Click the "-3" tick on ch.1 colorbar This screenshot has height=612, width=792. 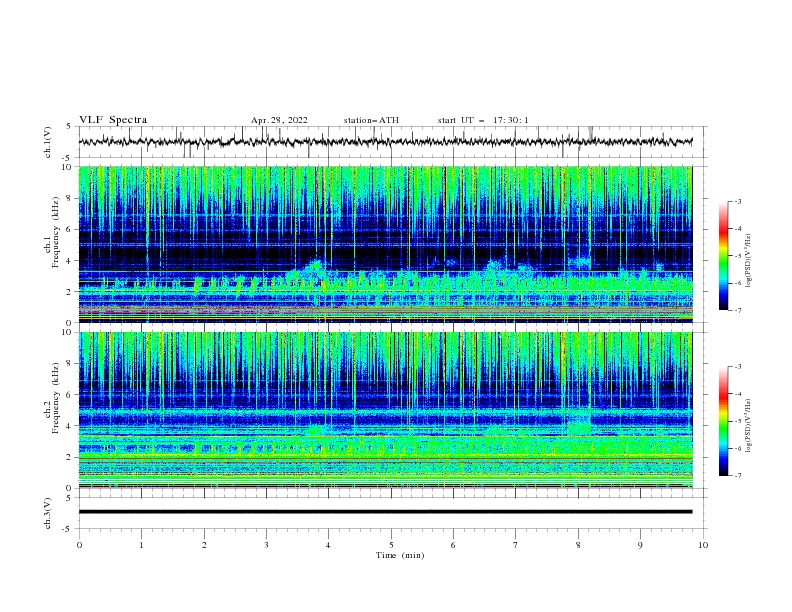pyautogui.click(x=738, y=201)
